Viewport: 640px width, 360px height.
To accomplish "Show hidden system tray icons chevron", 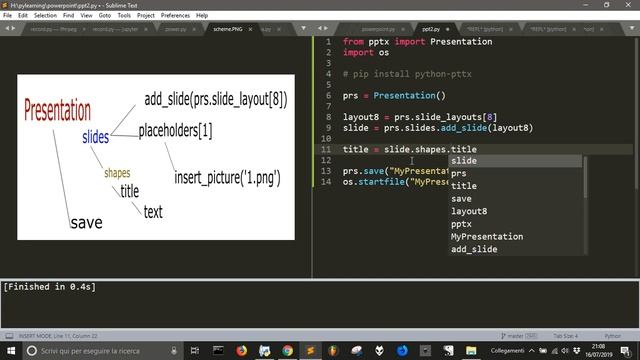I will click(531, 351).
